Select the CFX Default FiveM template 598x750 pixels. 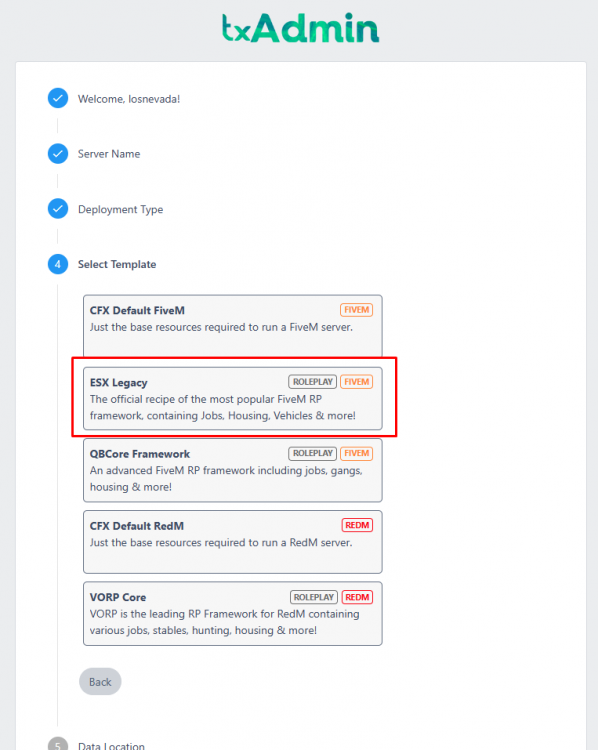[233, 326]
